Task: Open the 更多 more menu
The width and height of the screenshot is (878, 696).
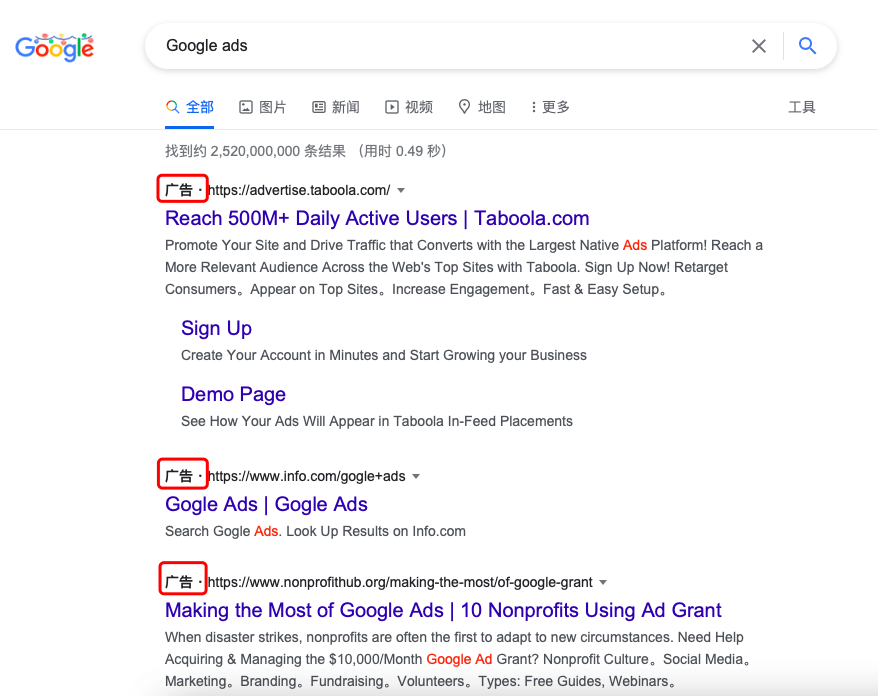Action: (x=550, y=107)
